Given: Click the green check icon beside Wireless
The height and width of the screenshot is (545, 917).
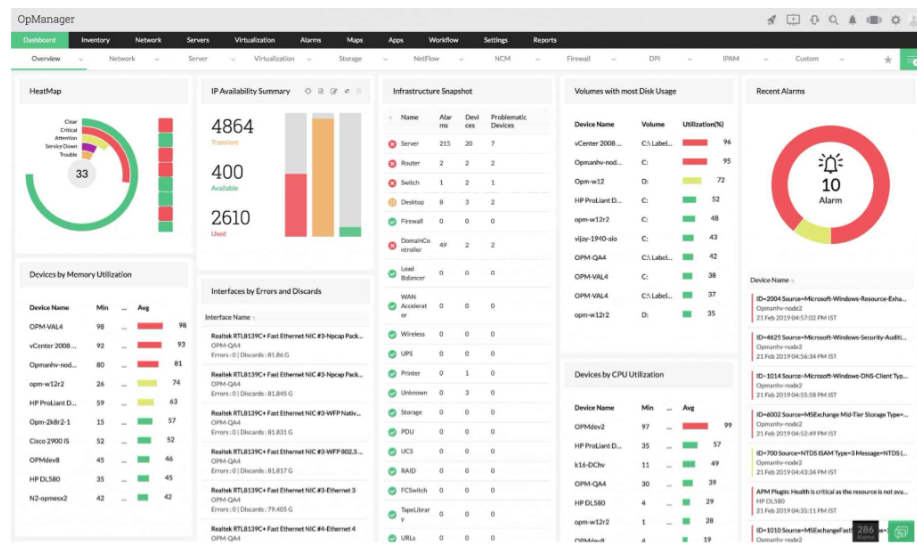Looking at the screenshot, I should pyautogui.click(x=392, y=335).
